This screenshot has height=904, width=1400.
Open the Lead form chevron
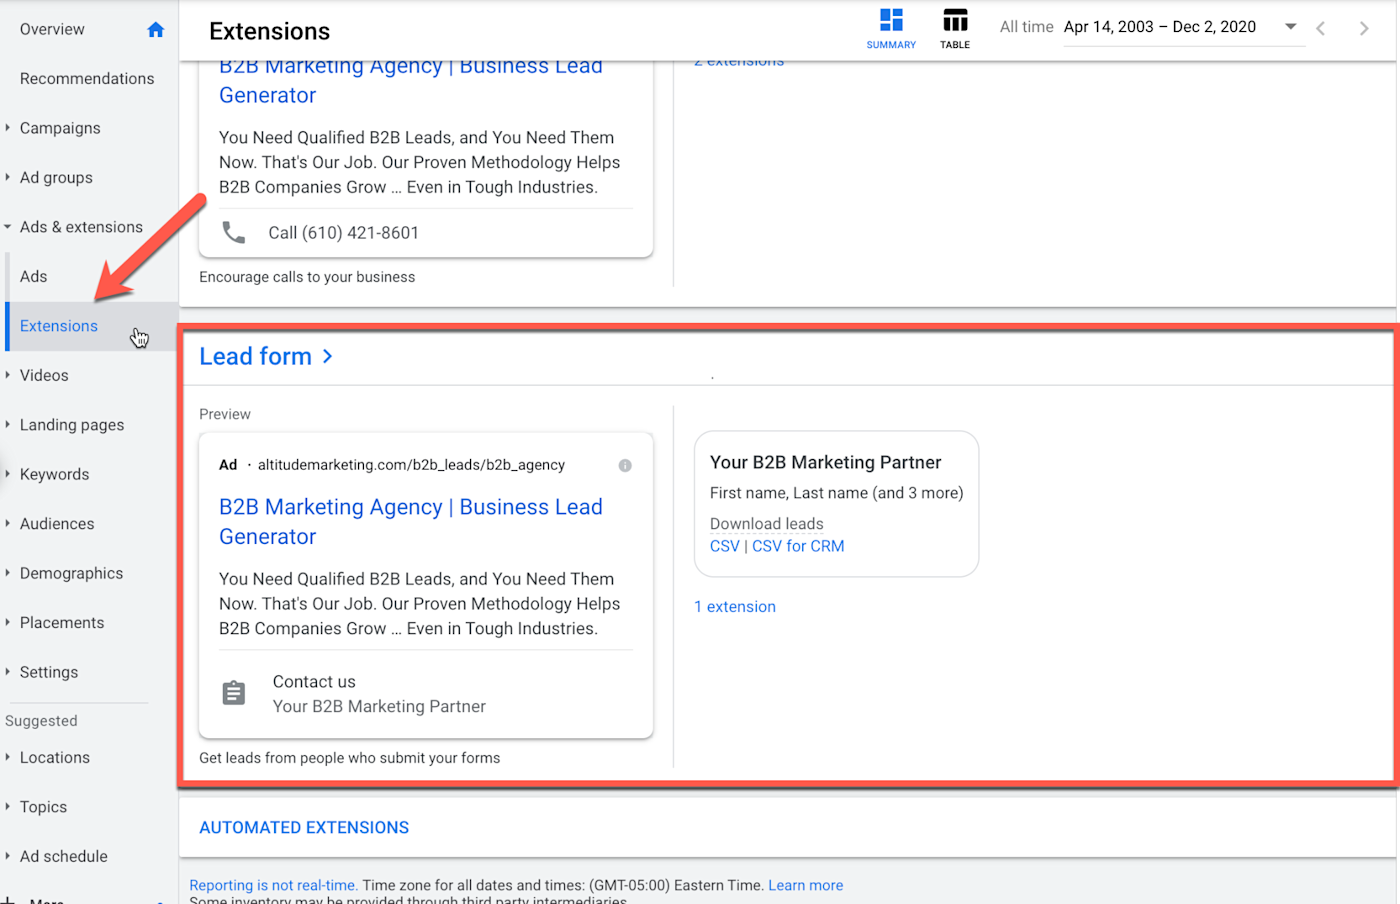pos(327,356)
